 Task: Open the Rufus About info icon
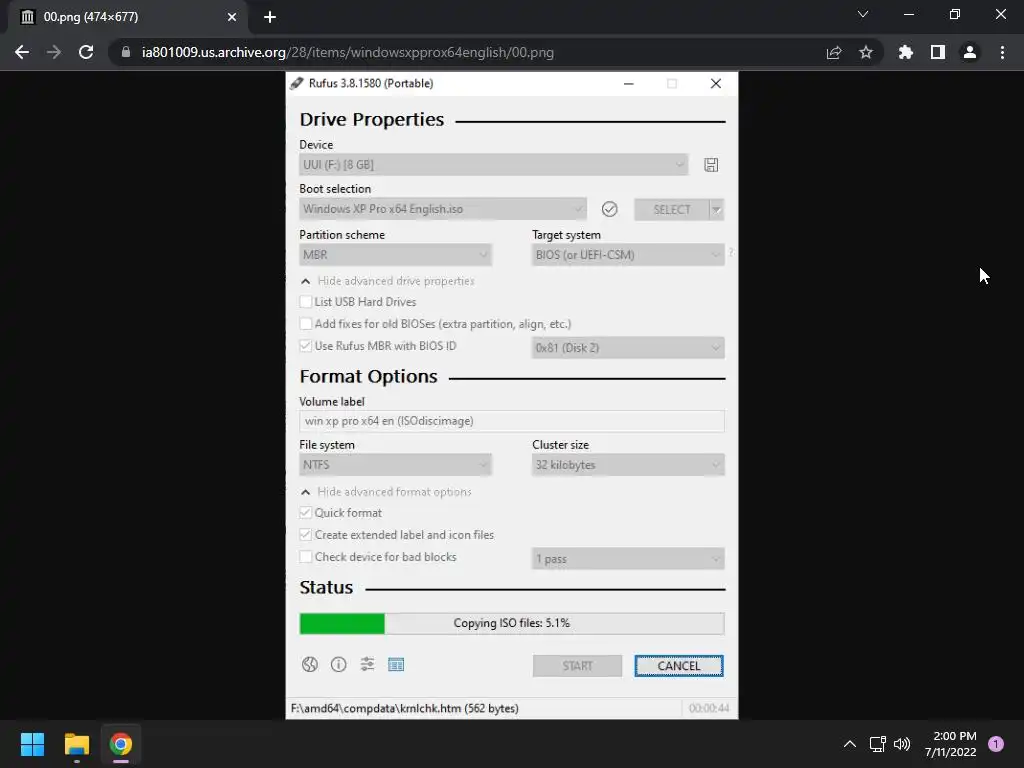pos(338,665)
